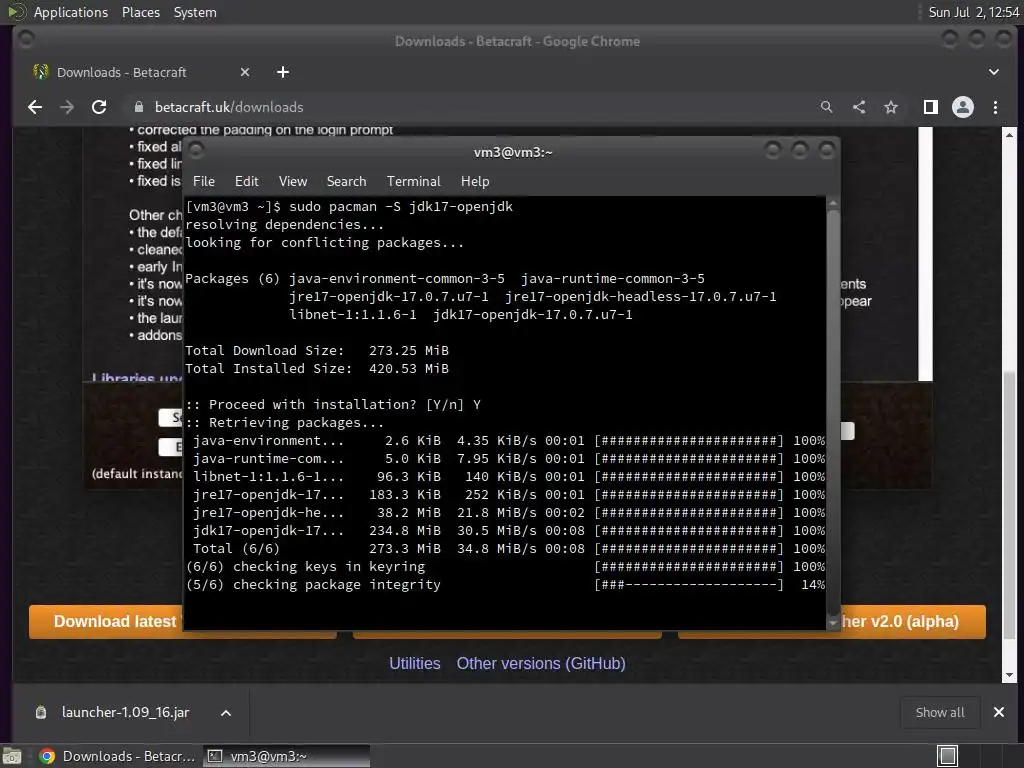This screenshot has height=768, width=1024.
Task: Click checking package integrity progress line
Action: pos(505,585)
